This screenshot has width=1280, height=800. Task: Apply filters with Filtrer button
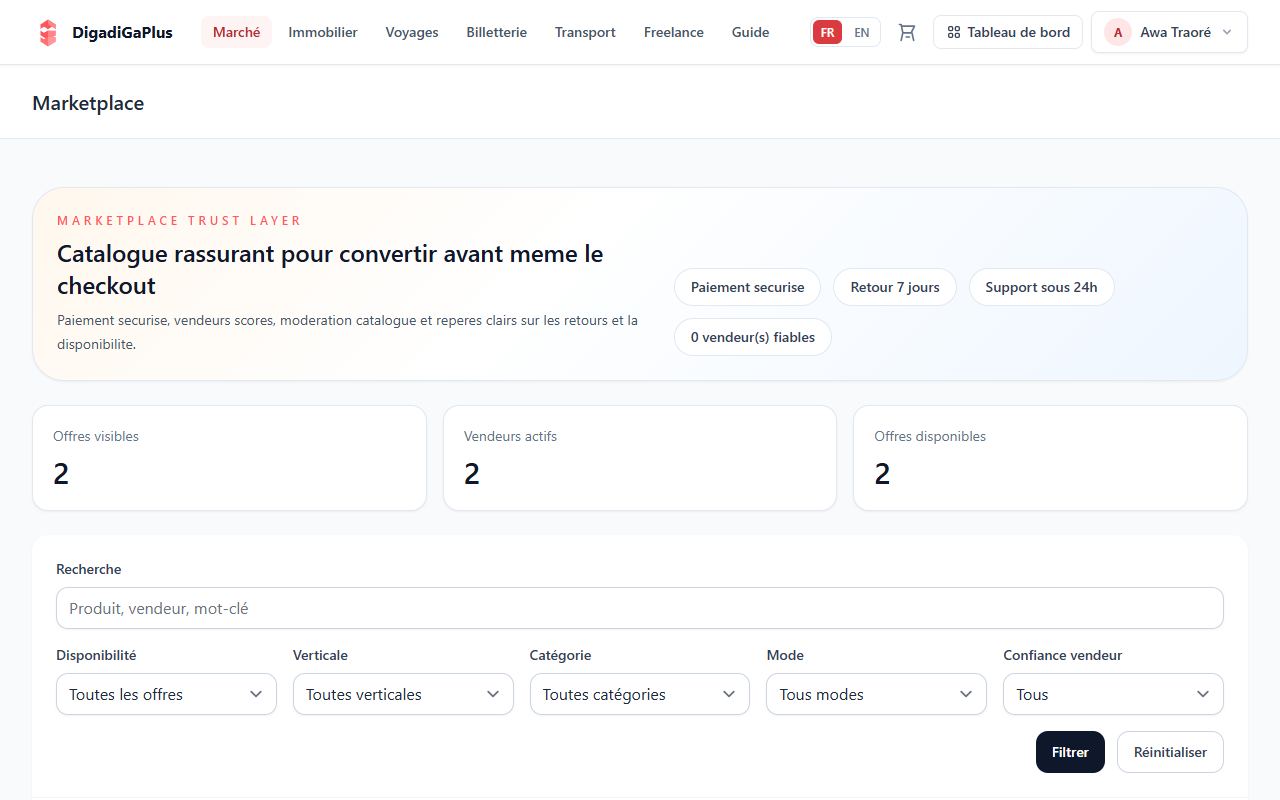pyautogui.click(x=1070, y=752)
